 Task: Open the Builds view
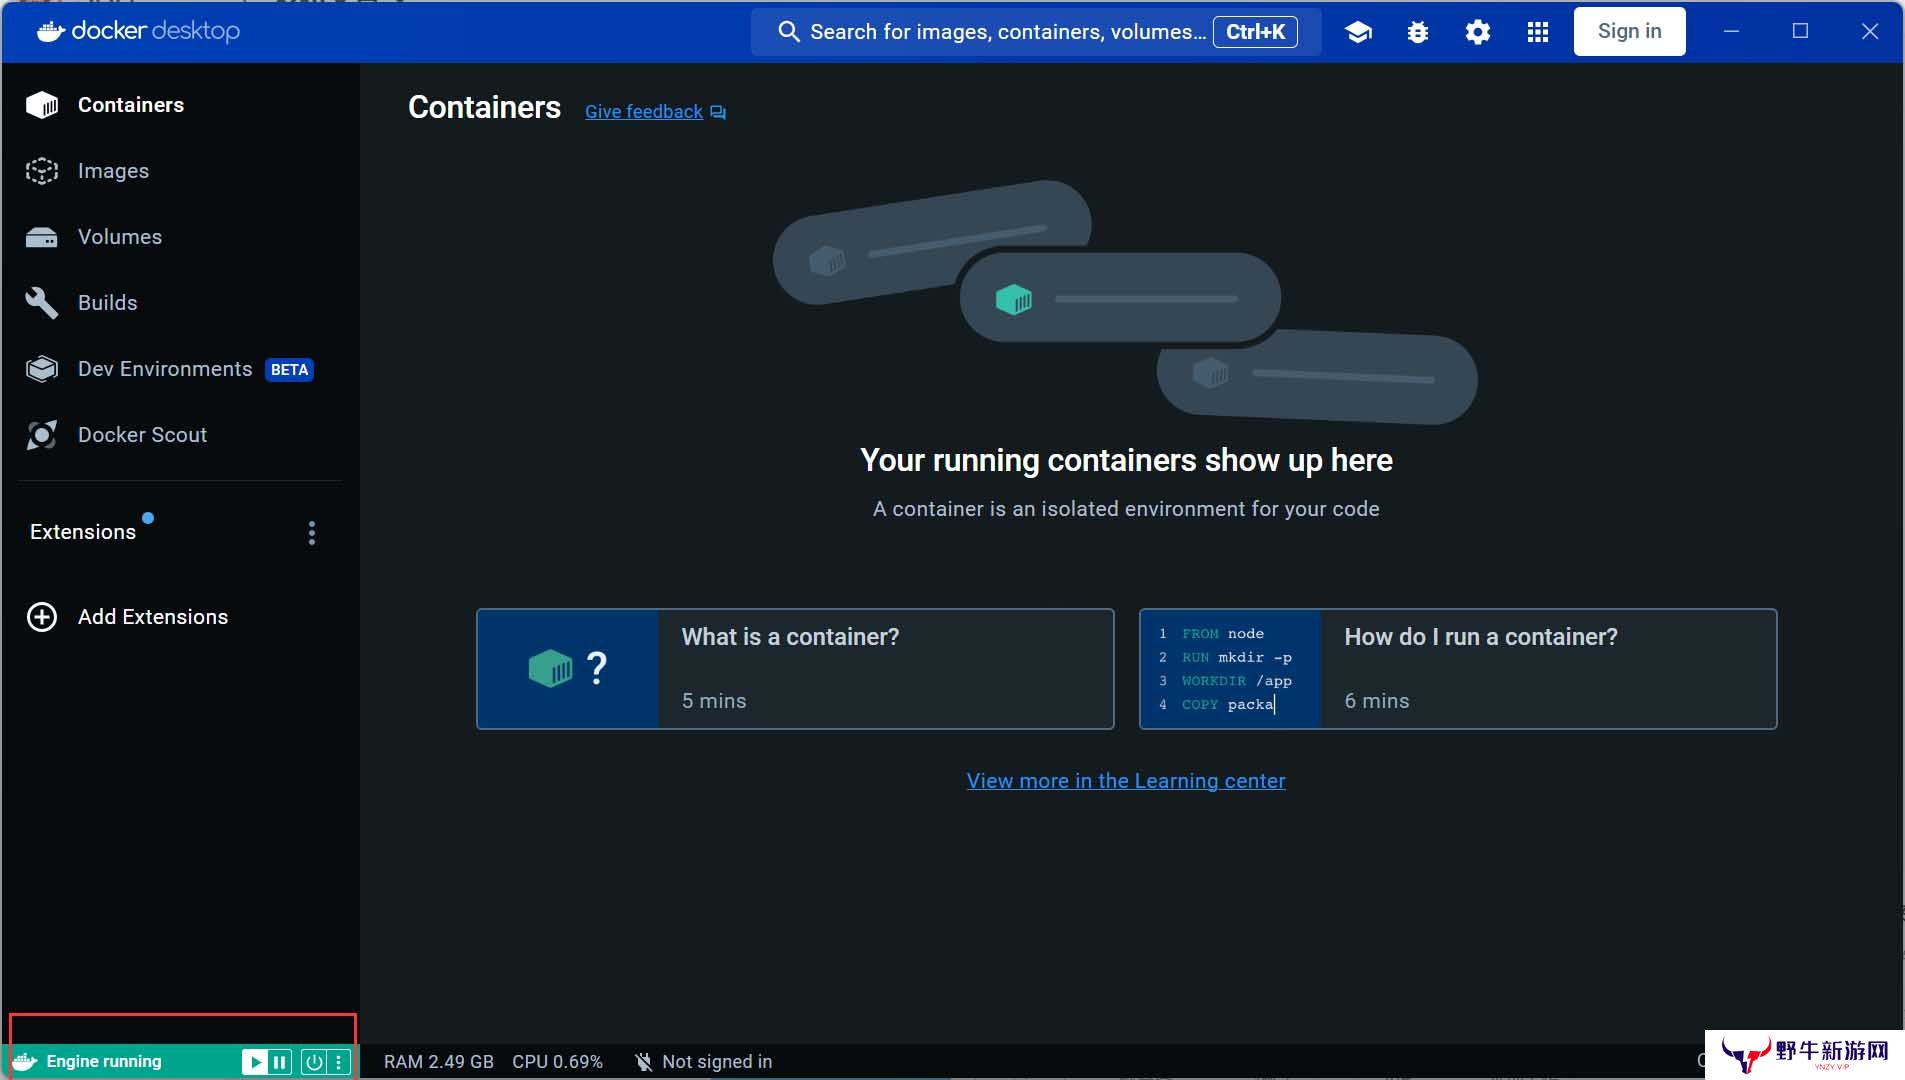[180, 303]
